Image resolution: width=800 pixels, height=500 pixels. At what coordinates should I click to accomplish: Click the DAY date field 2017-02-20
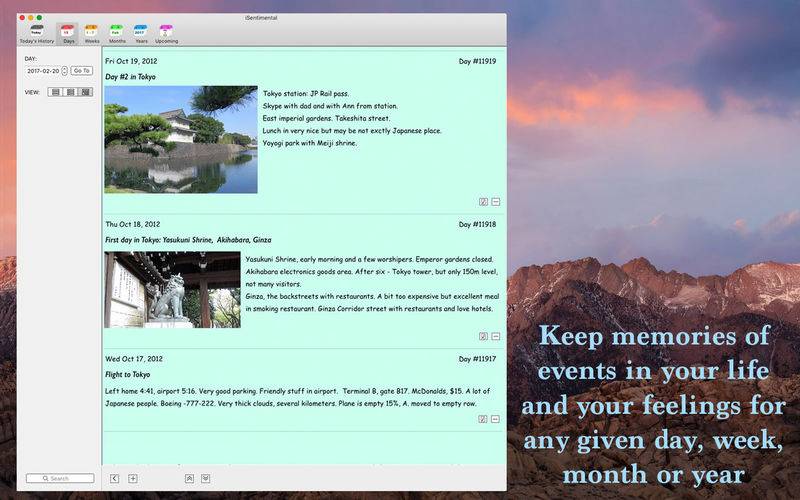coord(43,71)
